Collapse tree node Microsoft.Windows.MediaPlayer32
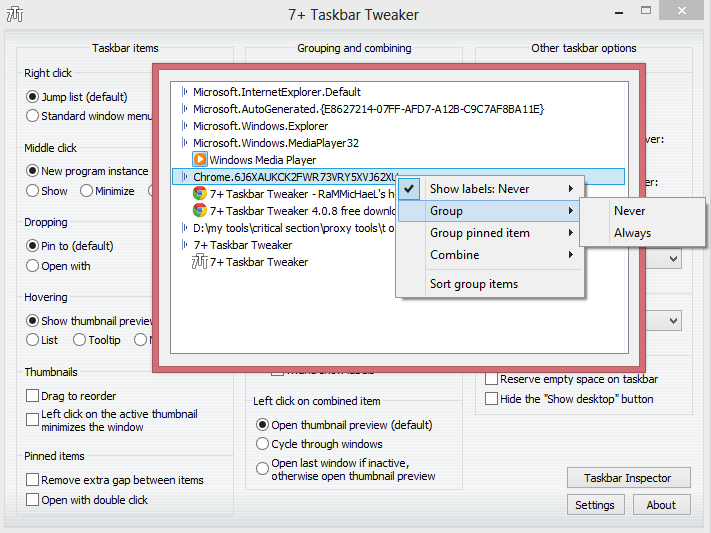 (x=184, y=143)
